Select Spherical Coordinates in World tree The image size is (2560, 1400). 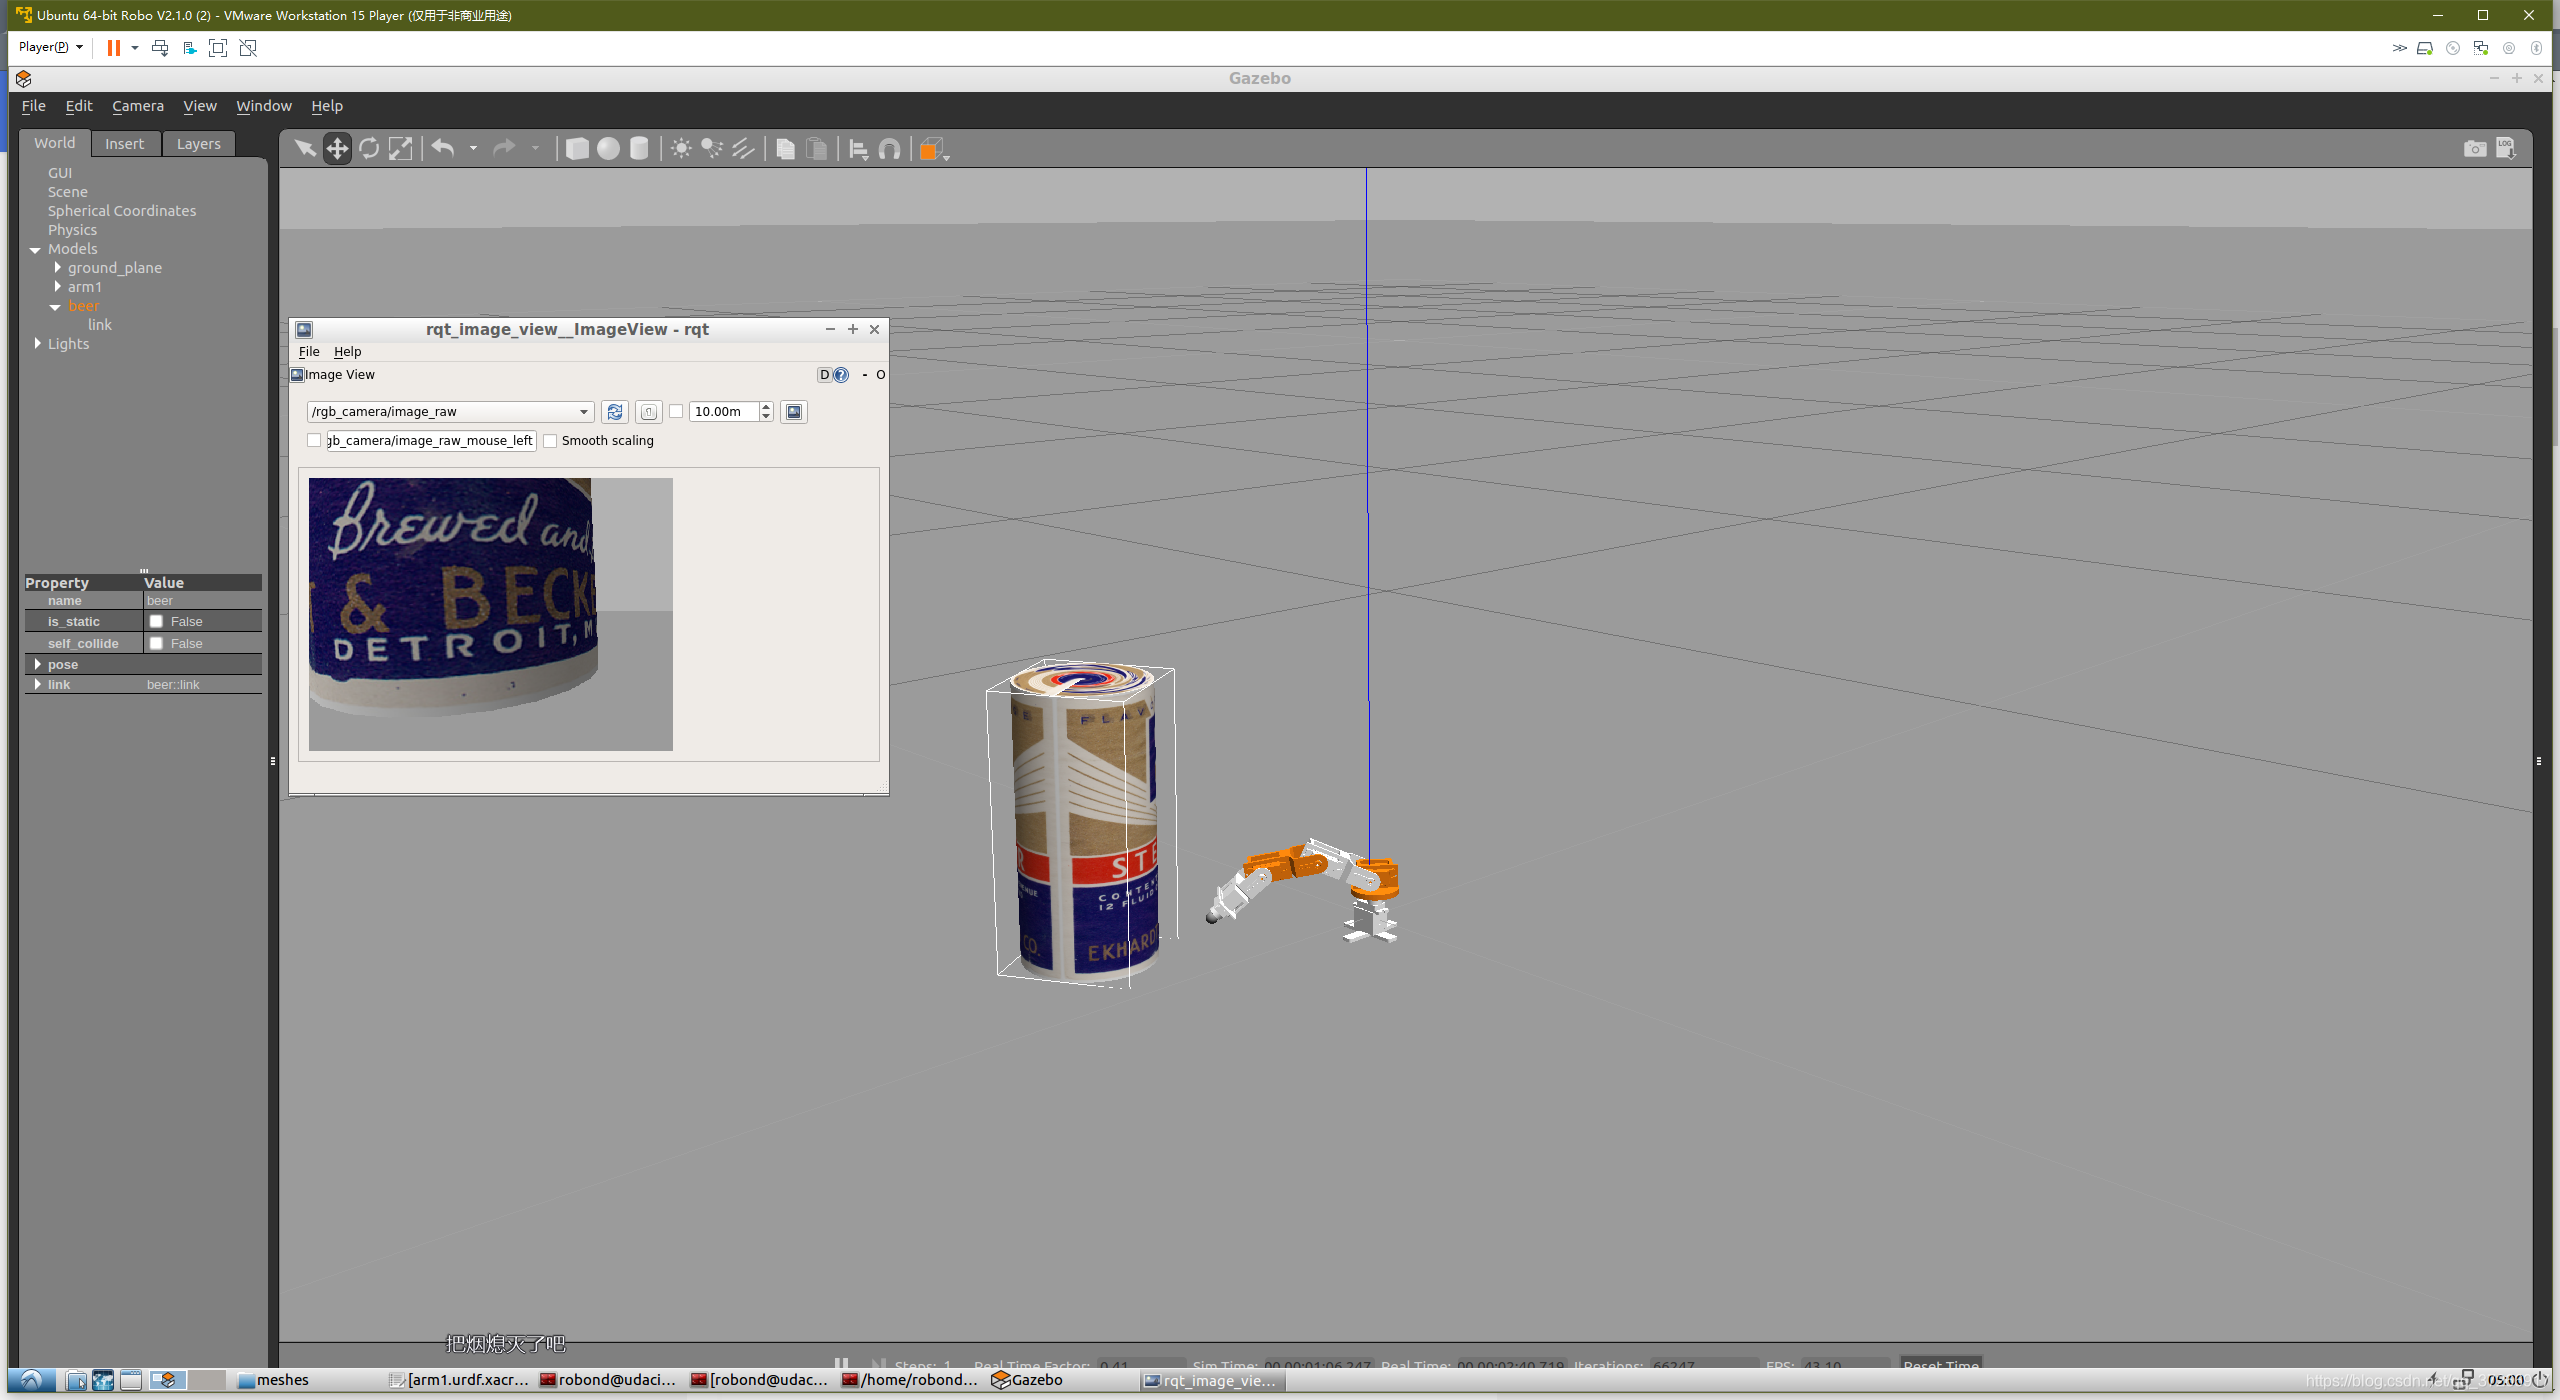point(122,211)
